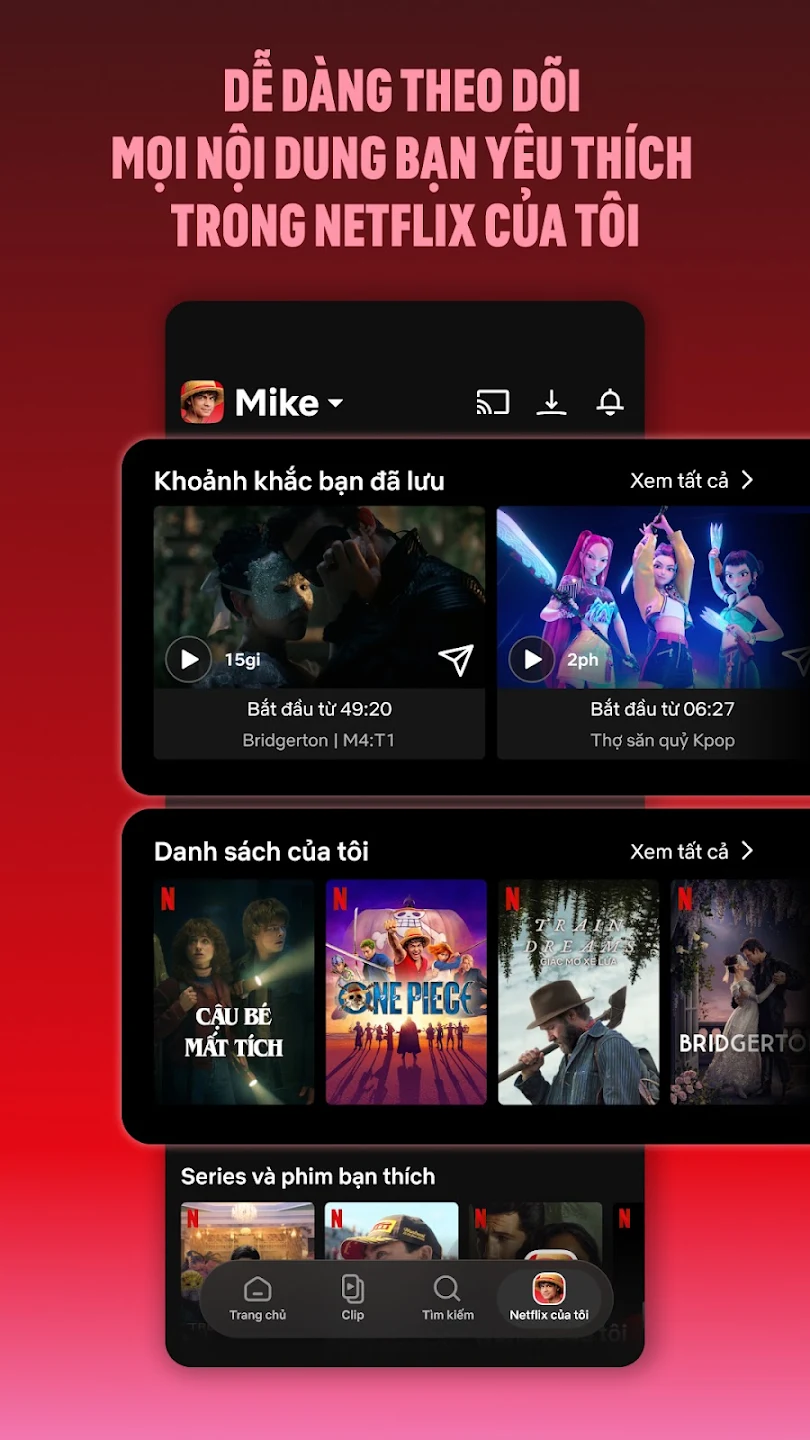Image resolution: width=810 pixels, height=1440 pixels.
Task: Click the Mike profile name
Action: point(277,403)
